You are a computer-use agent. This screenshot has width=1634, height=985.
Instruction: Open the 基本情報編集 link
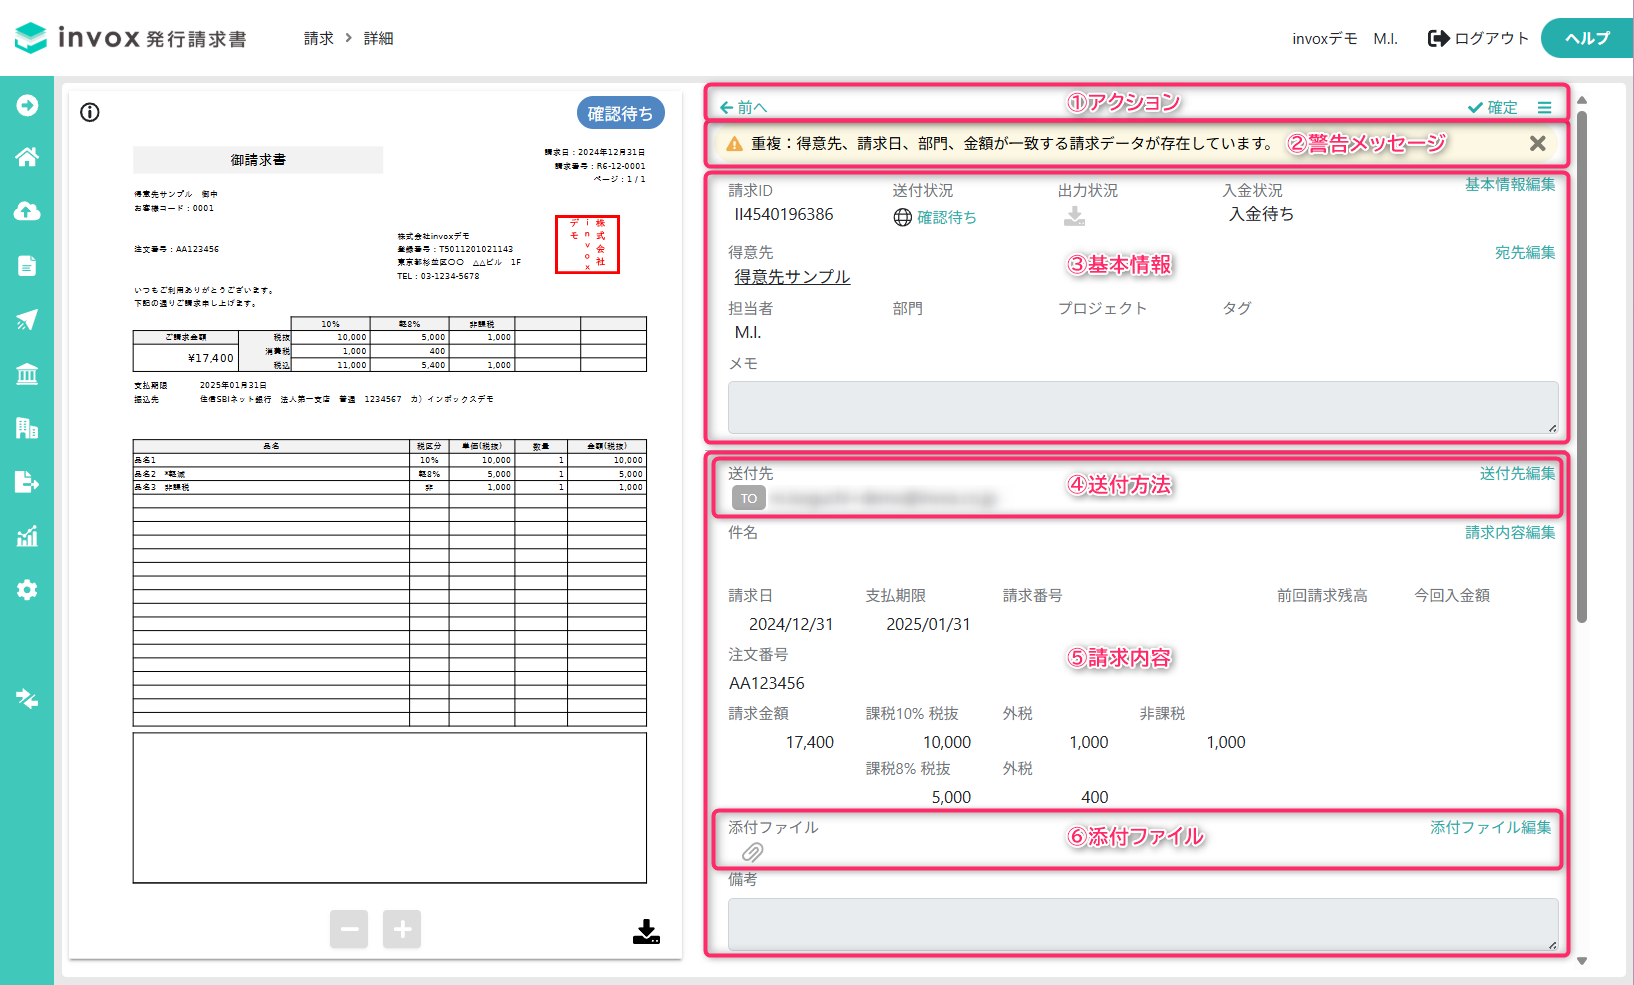pos(1510,184)
